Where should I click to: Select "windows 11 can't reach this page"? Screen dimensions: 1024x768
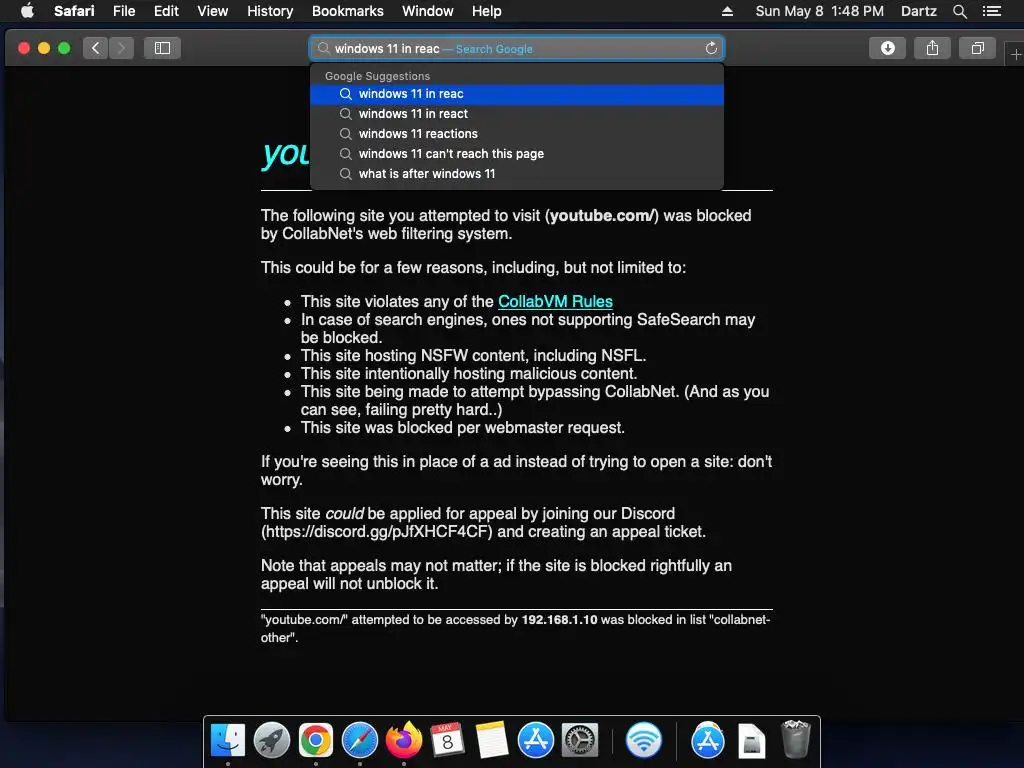[x=517, y=154]
